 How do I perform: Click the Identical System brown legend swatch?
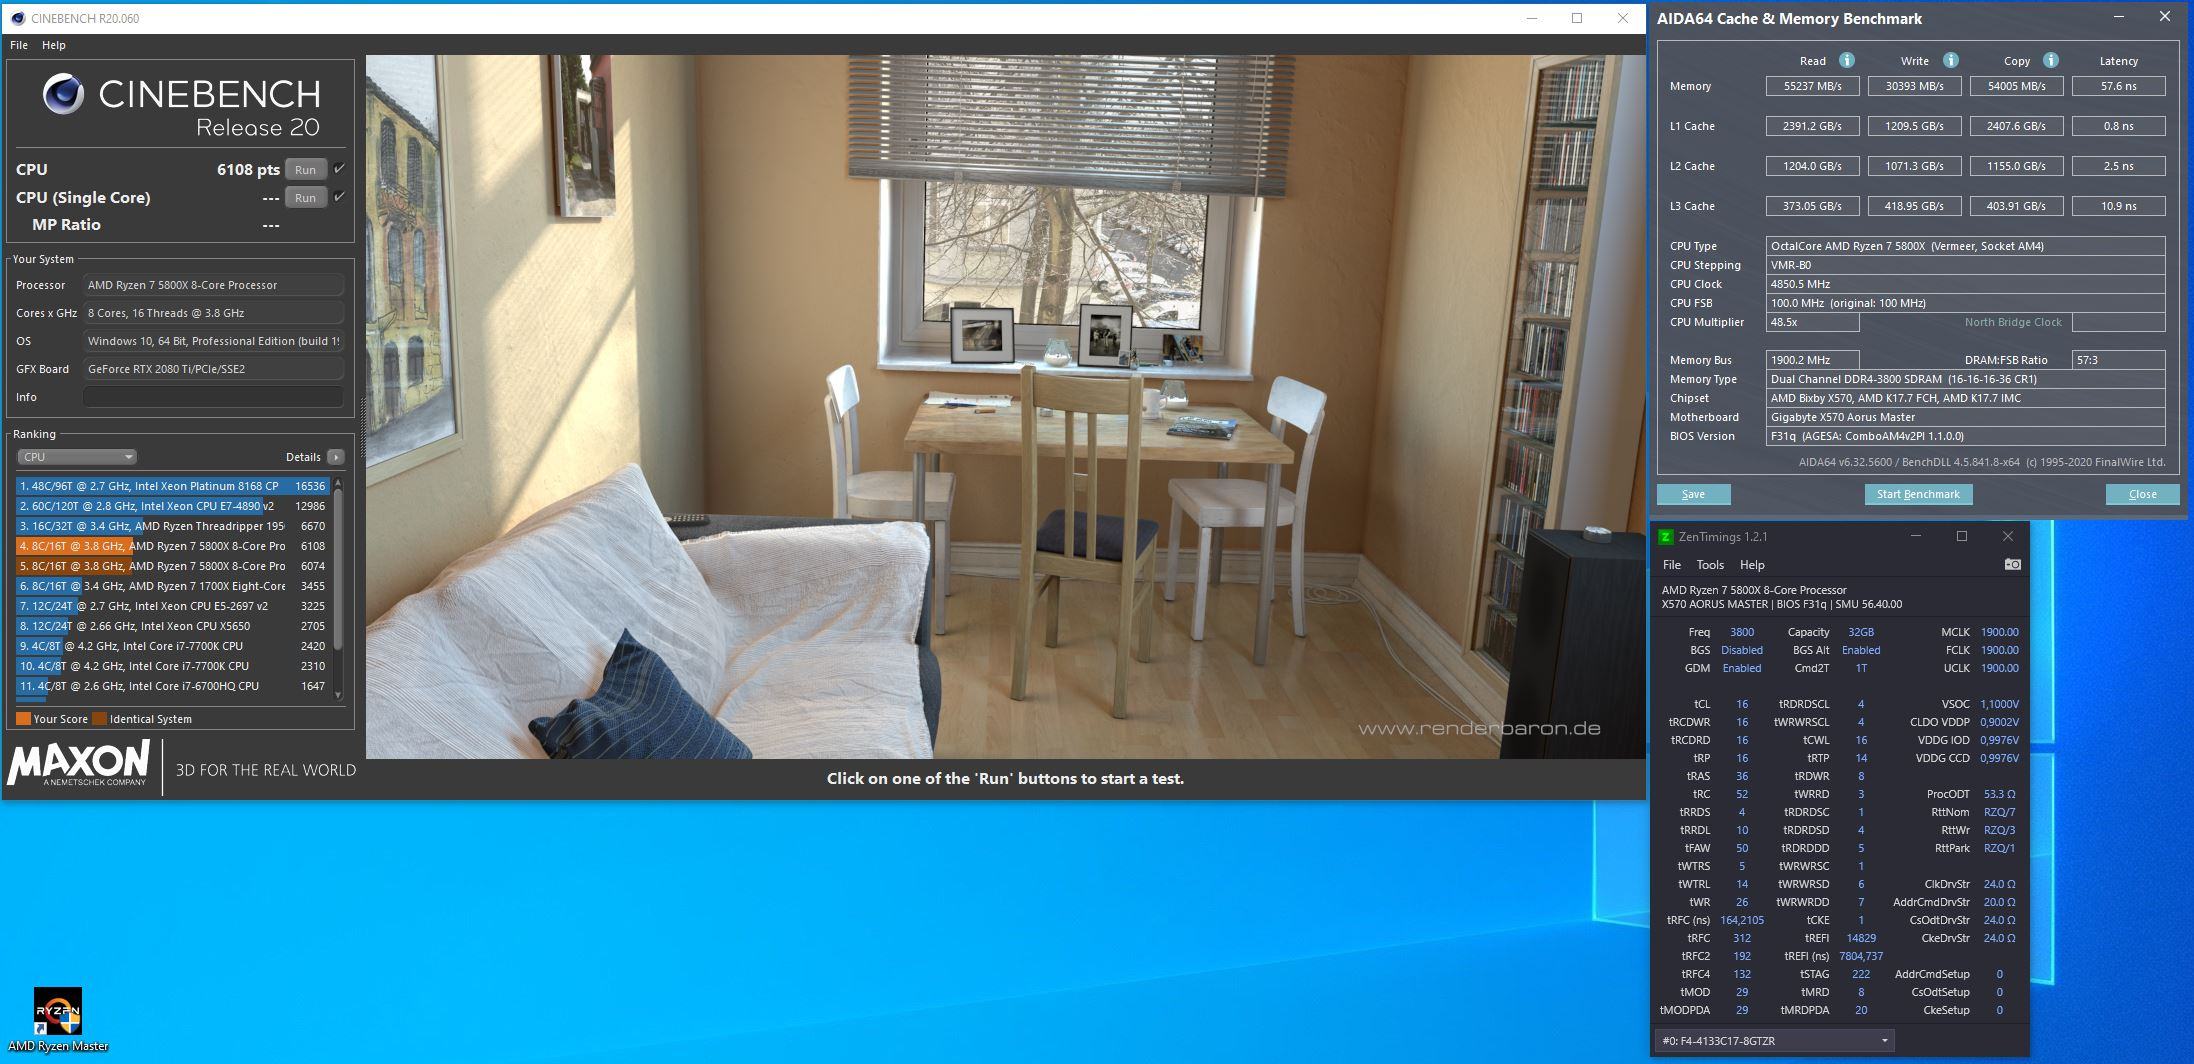pyautogui.click(x=100, y=718)
